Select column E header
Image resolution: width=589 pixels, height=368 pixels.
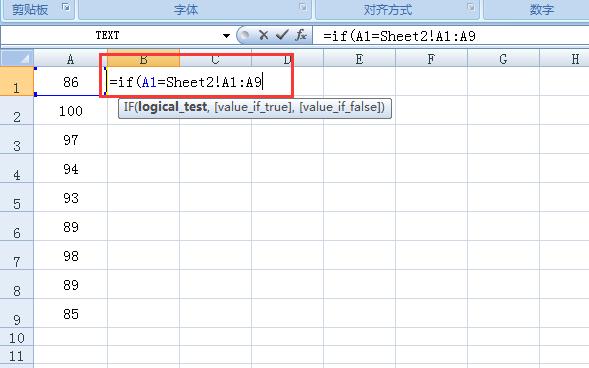pyautogui.click(x=359, y=59)
